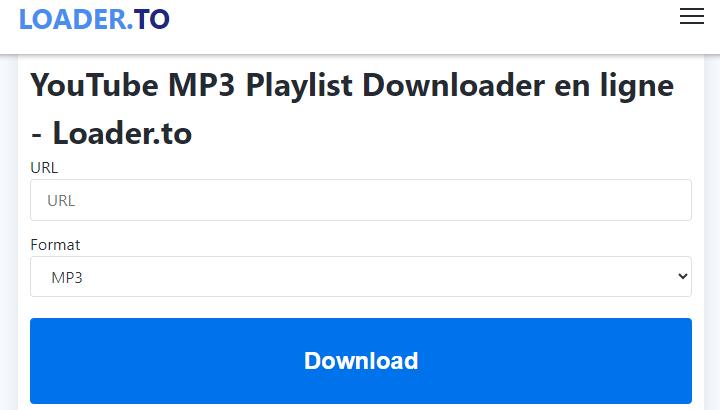The height and width of the screenshot is (410, 720).
Task: Click the middle of the Format select box
Action: click(x=361, y=276)
